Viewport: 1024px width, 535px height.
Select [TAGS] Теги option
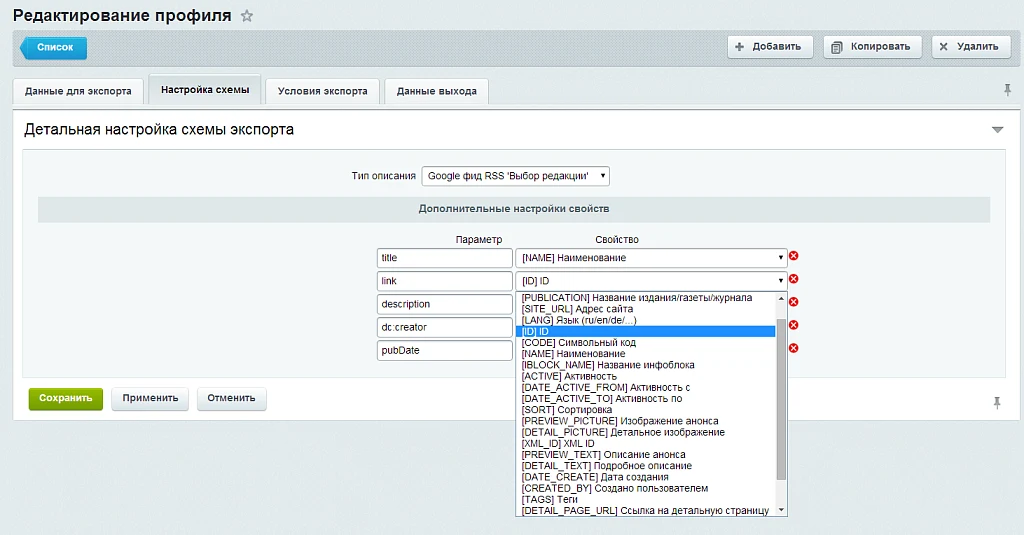(x=645, y=499)
